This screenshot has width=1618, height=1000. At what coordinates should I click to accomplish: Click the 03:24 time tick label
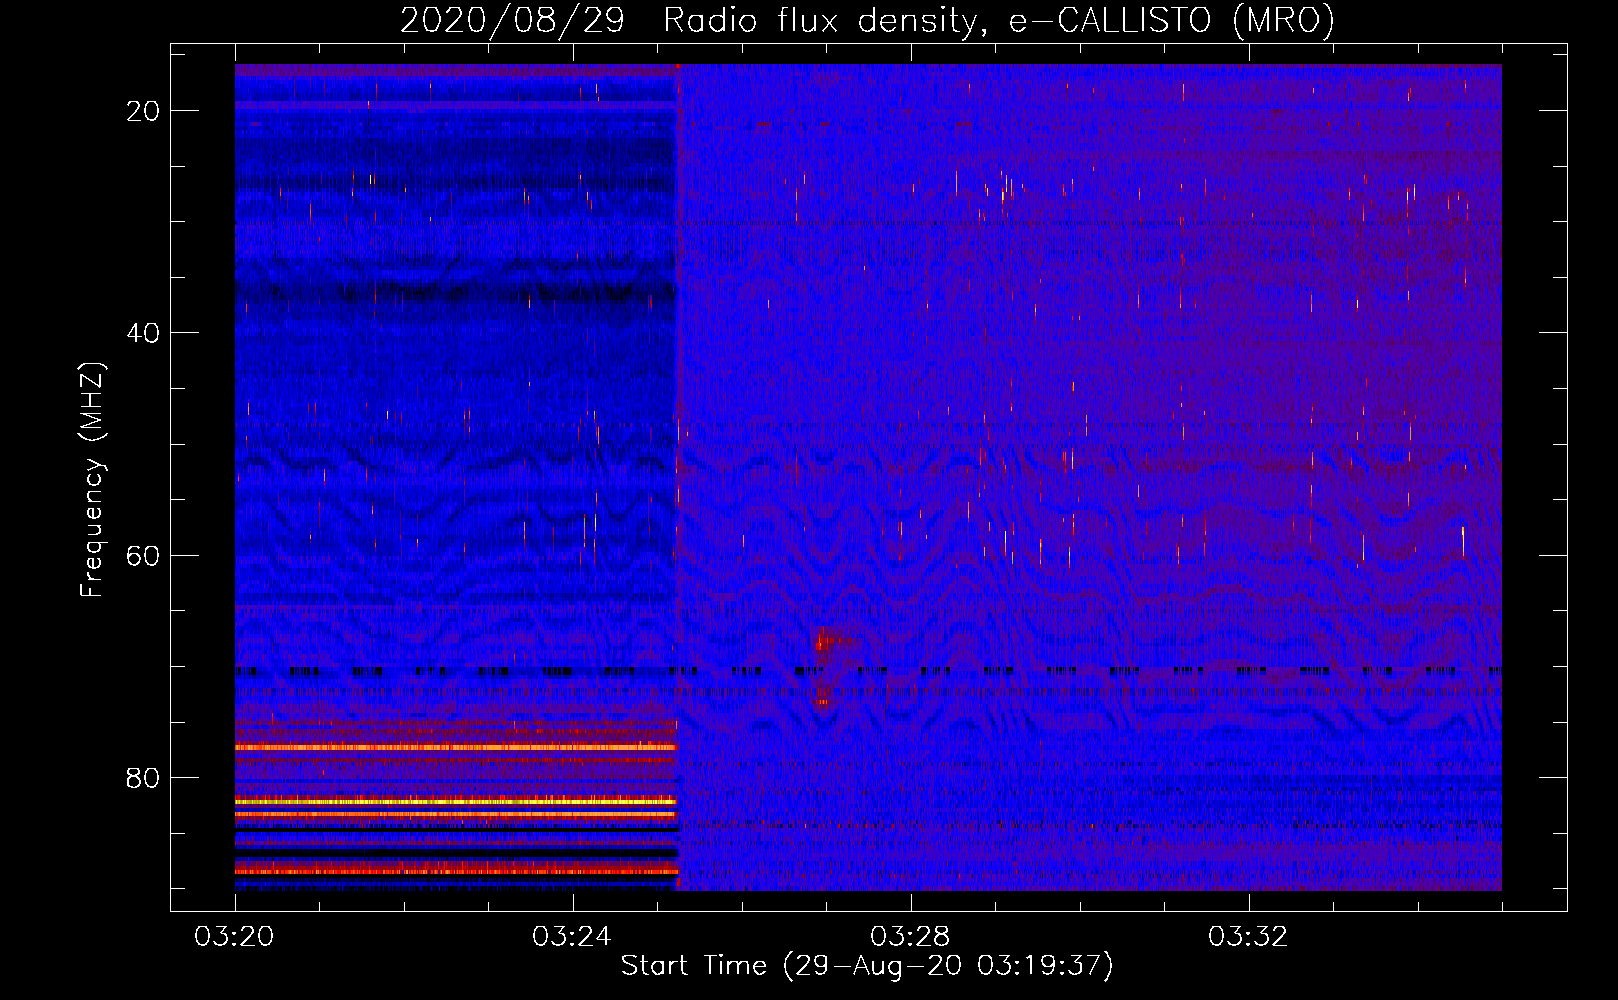[x=573, y=937]
